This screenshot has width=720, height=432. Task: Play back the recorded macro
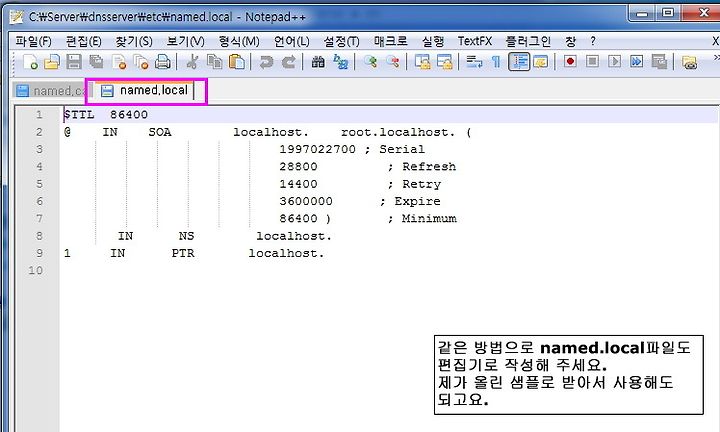click(x=614, y=62)
